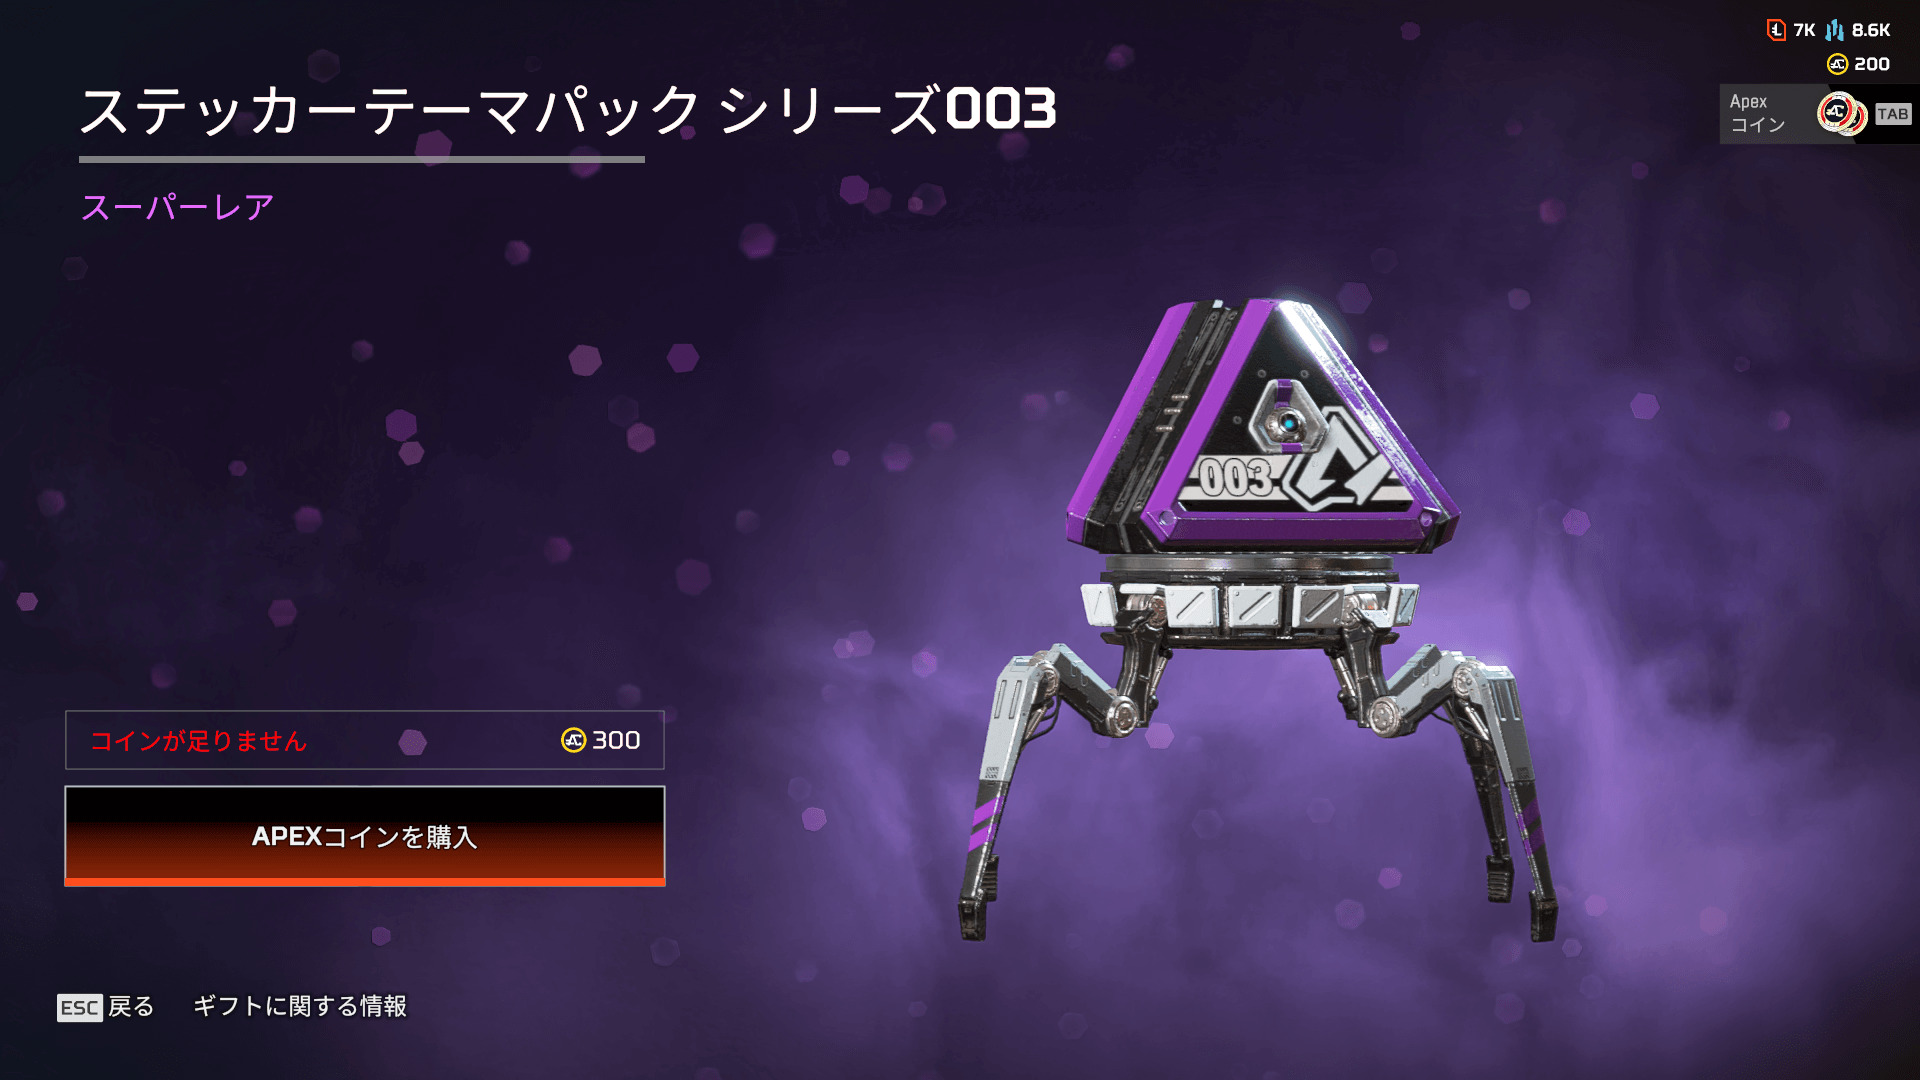Click the 200 Apex Coins balance
Screen dimensions: 1920x1080
[1872, 64]
